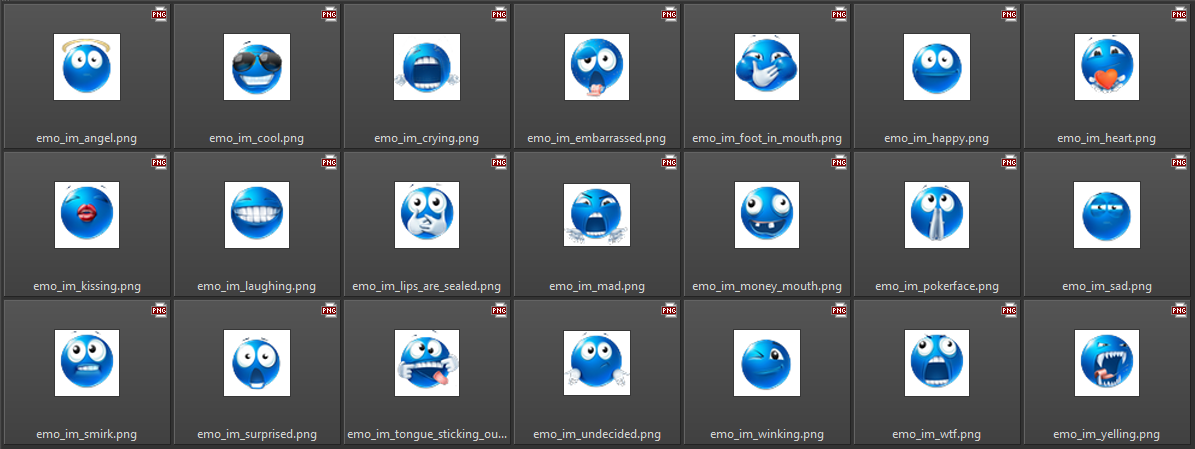
Task: Click the file name emo_im_surprised.png
Action: pyautogui.click(x=257, y=435)
